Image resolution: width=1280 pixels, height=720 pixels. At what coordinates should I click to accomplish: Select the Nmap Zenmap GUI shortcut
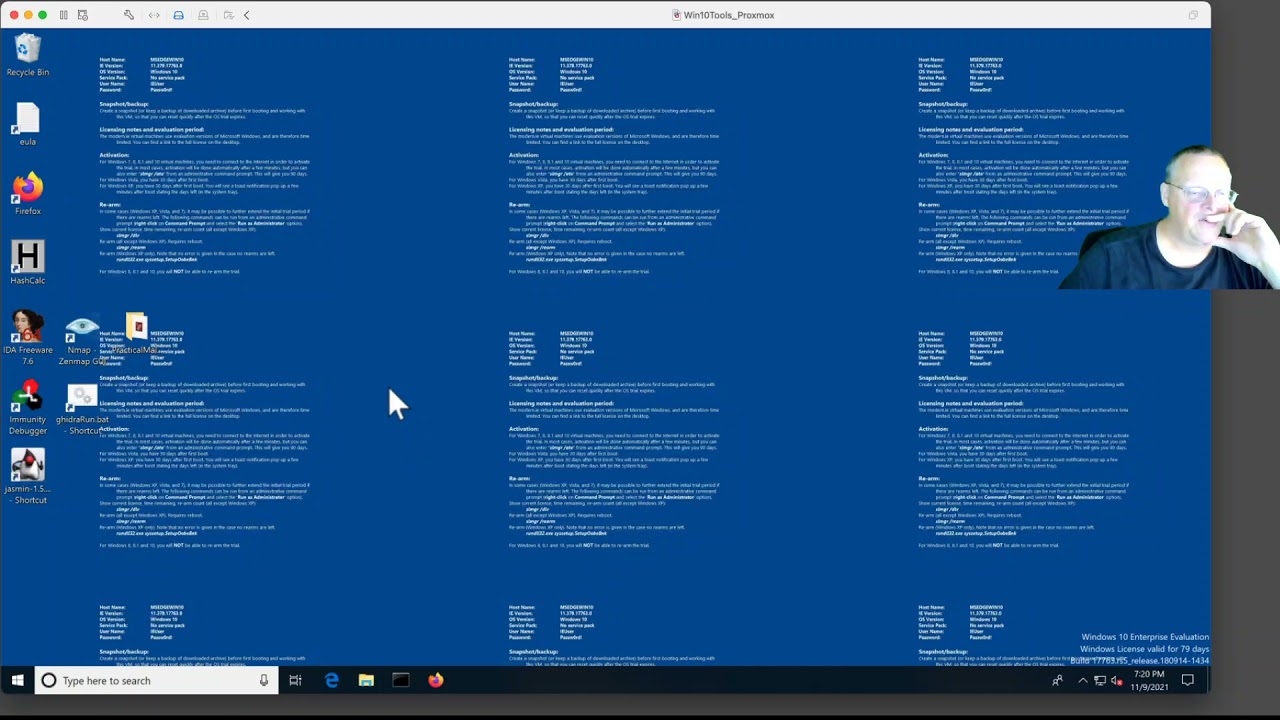click(x=82, y=340)
